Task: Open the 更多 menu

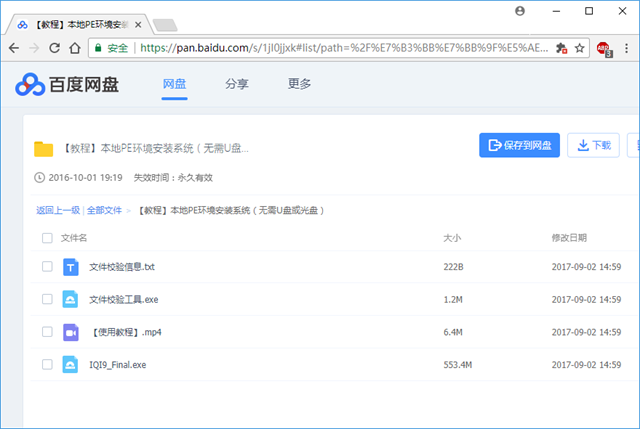Action: point(299,84)
